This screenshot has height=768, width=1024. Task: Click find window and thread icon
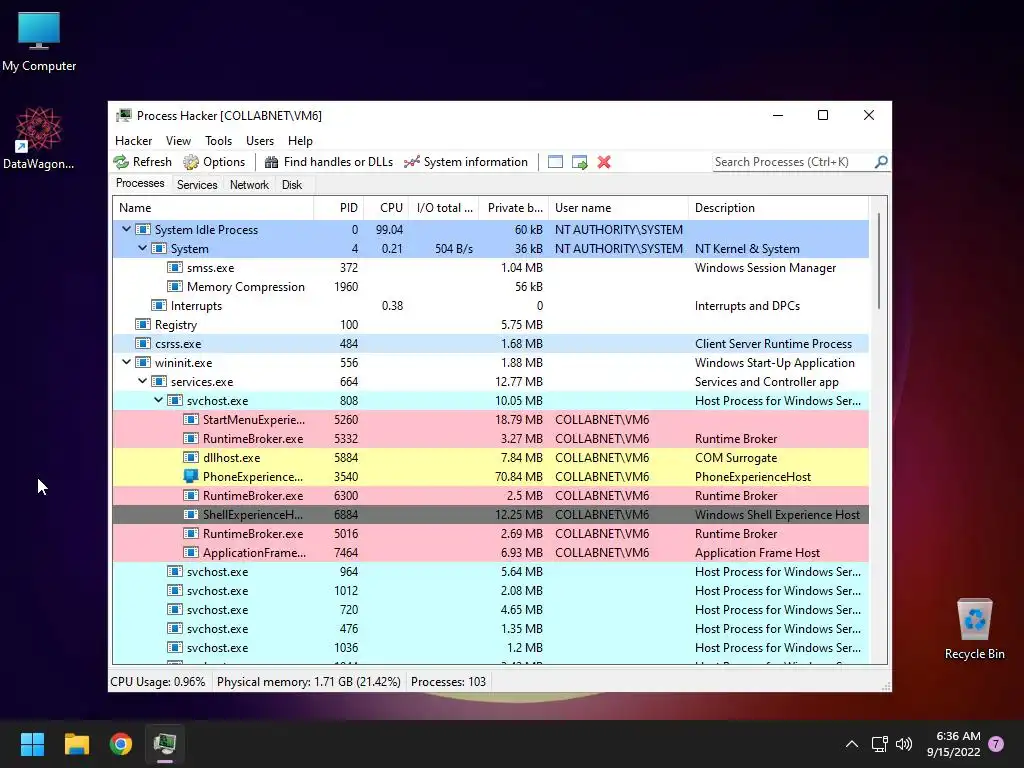579,162
